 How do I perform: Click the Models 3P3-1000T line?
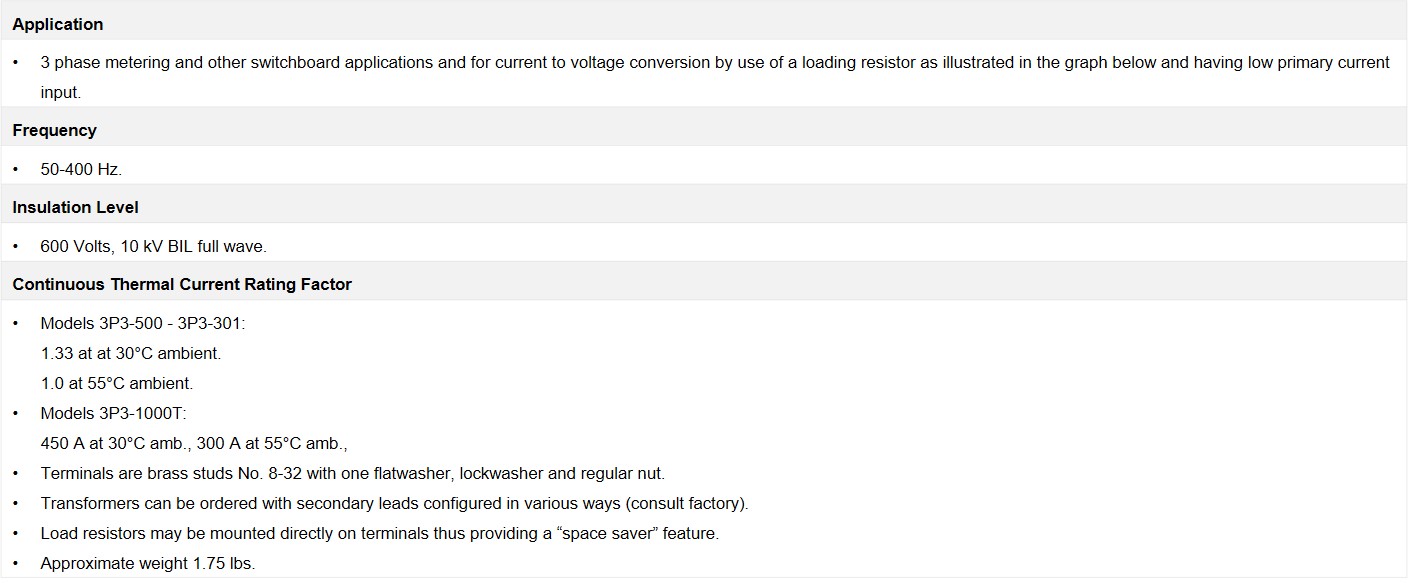(114, 413)
